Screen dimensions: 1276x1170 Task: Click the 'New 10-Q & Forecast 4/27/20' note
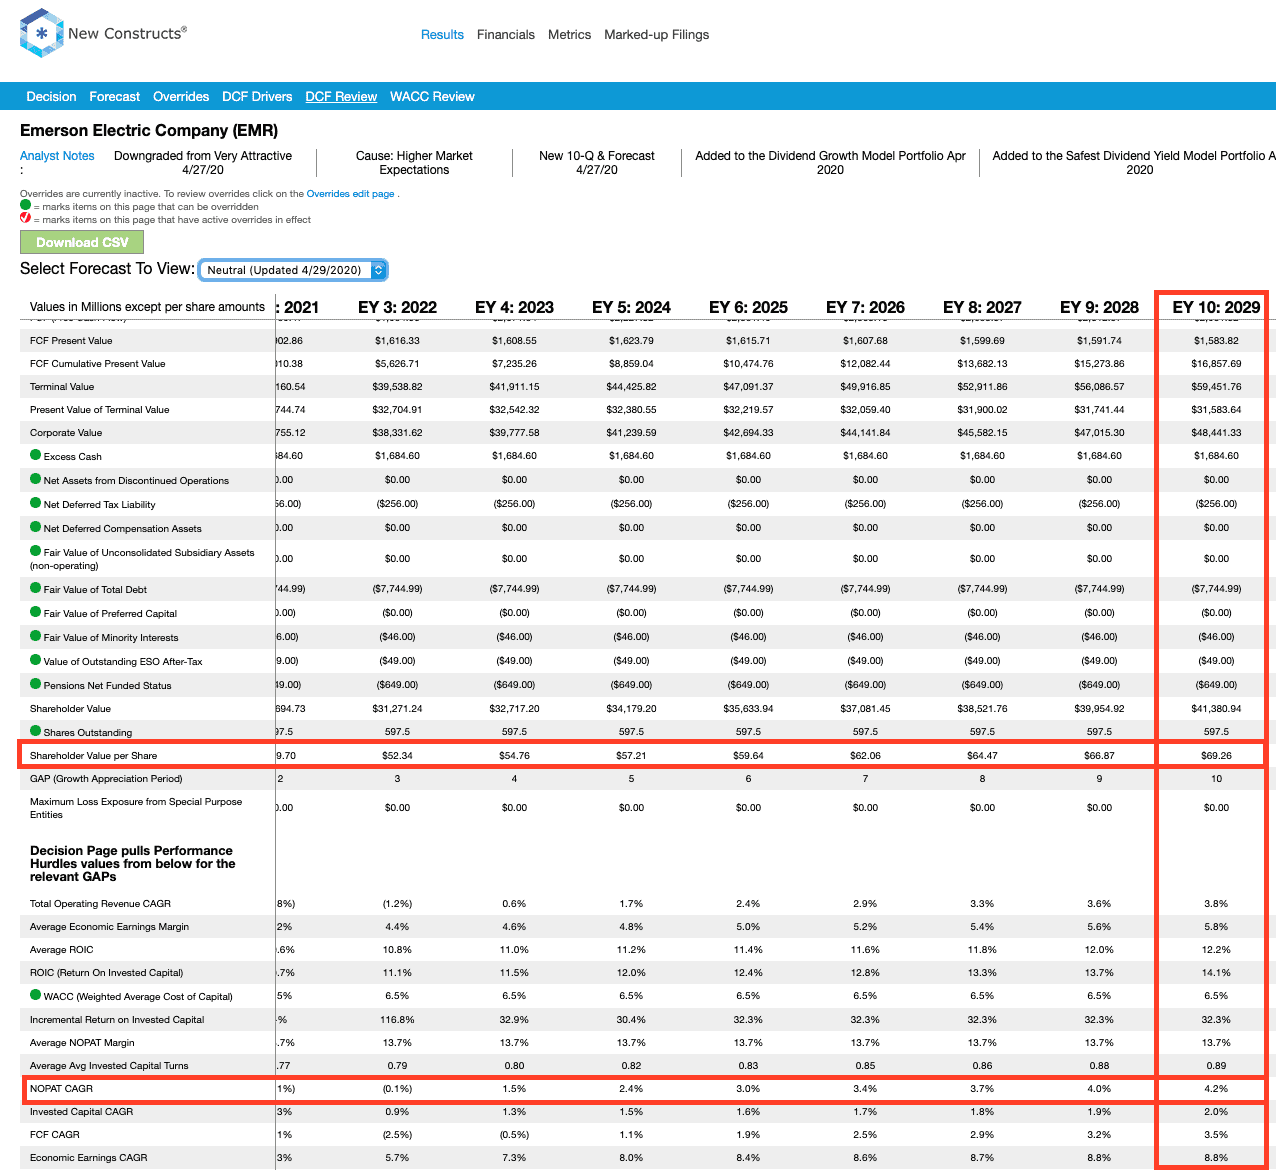pos(597,163)
